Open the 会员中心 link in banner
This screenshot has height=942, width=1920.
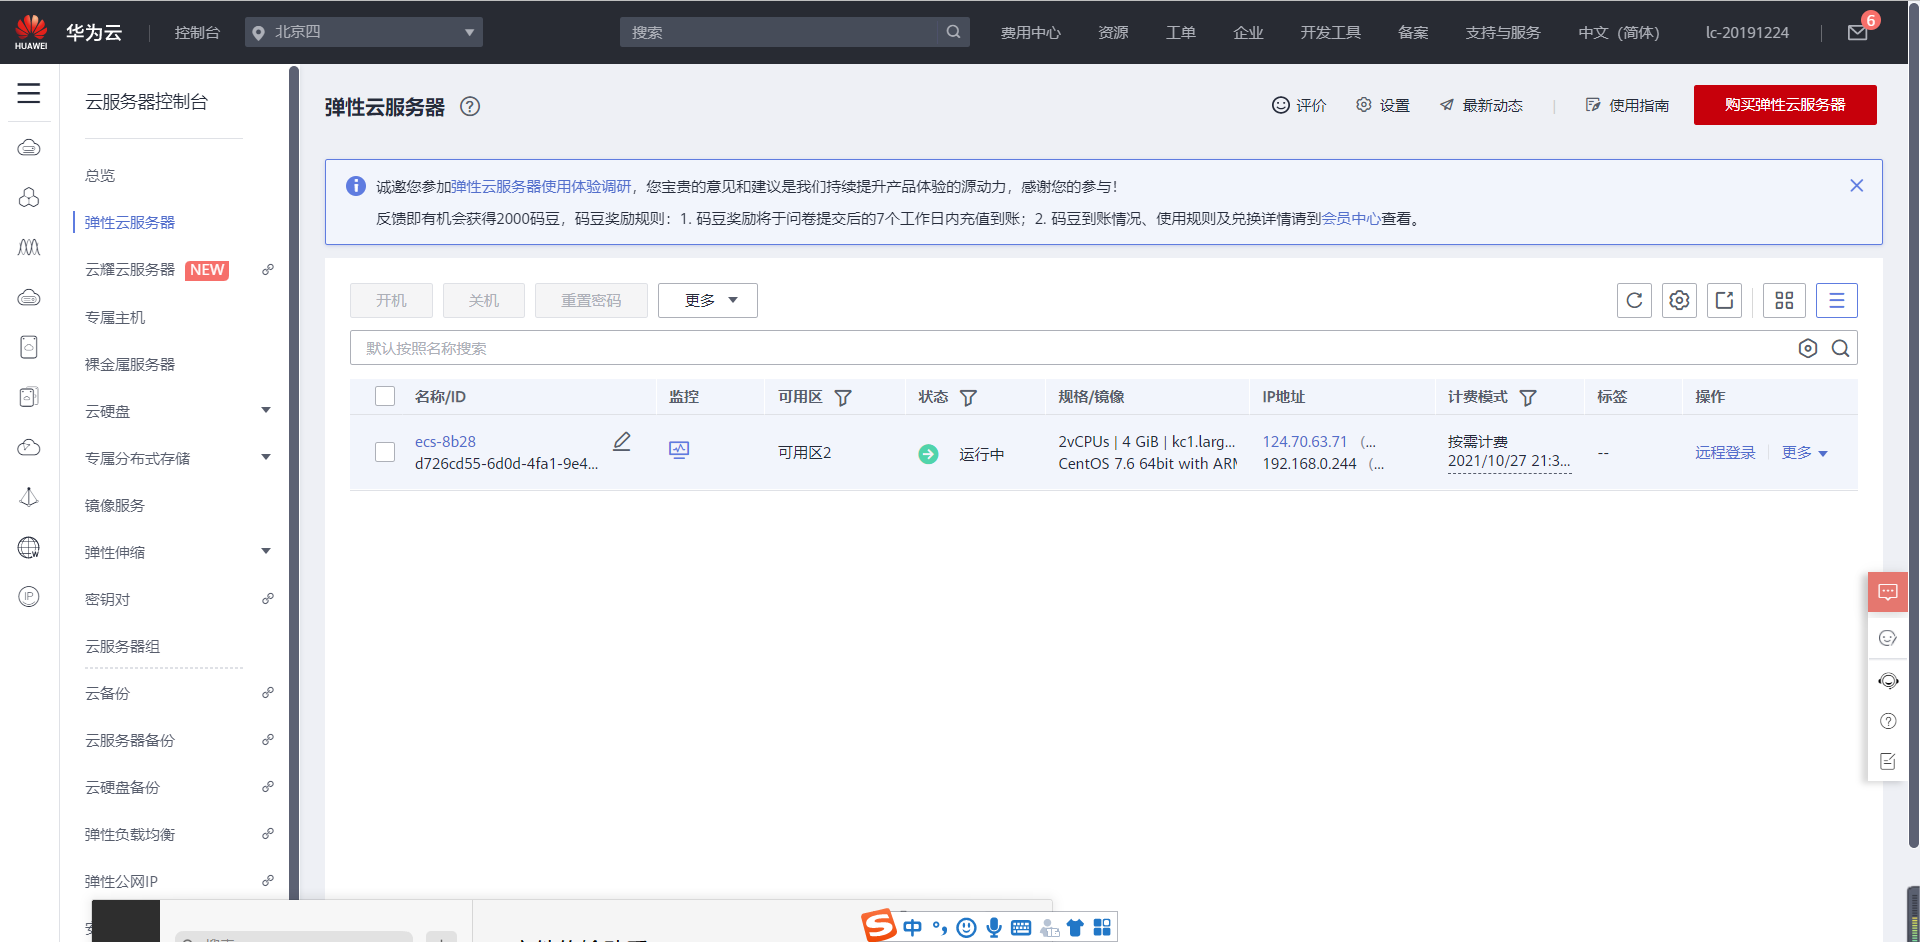click(1351, 219)
